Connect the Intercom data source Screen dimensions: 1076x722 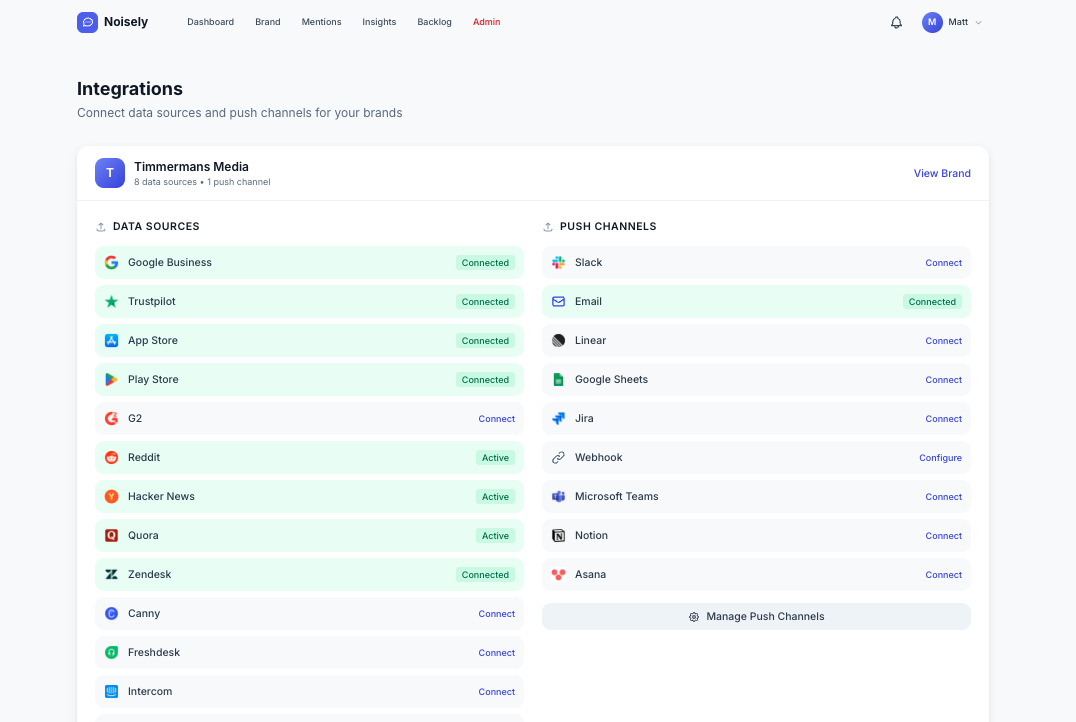tap(497, 692)
